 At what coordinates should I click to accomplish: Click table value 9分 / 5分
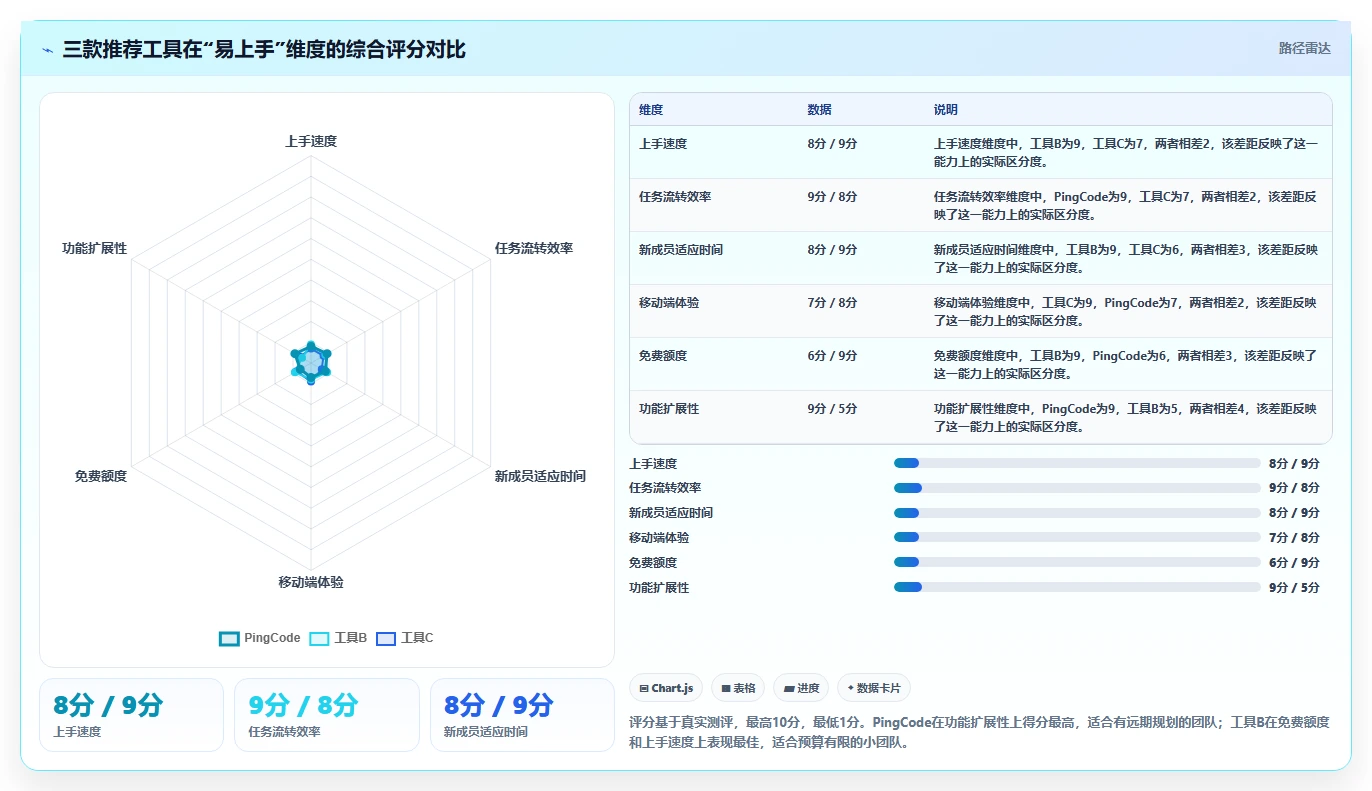click(832, 409)
